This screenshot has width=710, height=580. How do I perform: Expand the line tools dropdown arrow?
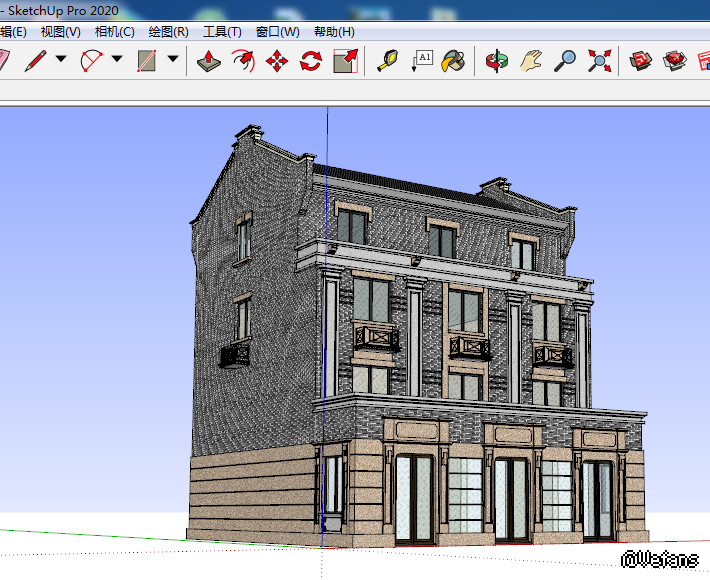click(x=61, y=60)
